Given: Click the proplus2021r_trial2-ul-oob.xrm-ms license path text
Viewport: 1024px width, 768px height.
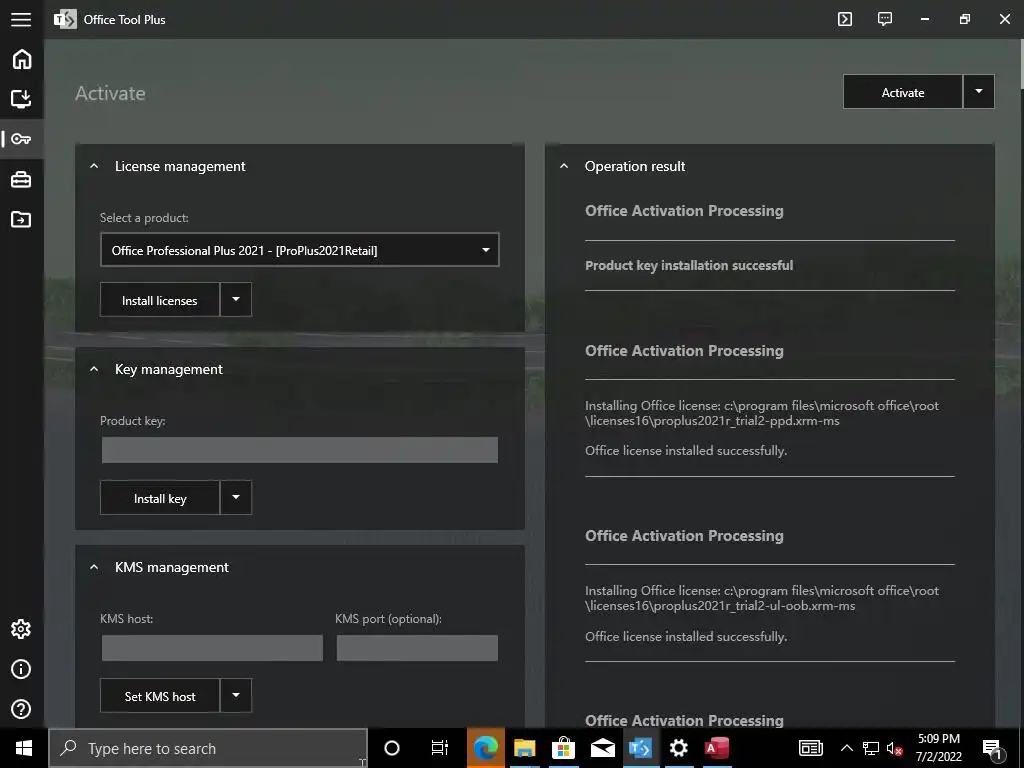Looking at the screenshot, I should [x=761, y=598].
